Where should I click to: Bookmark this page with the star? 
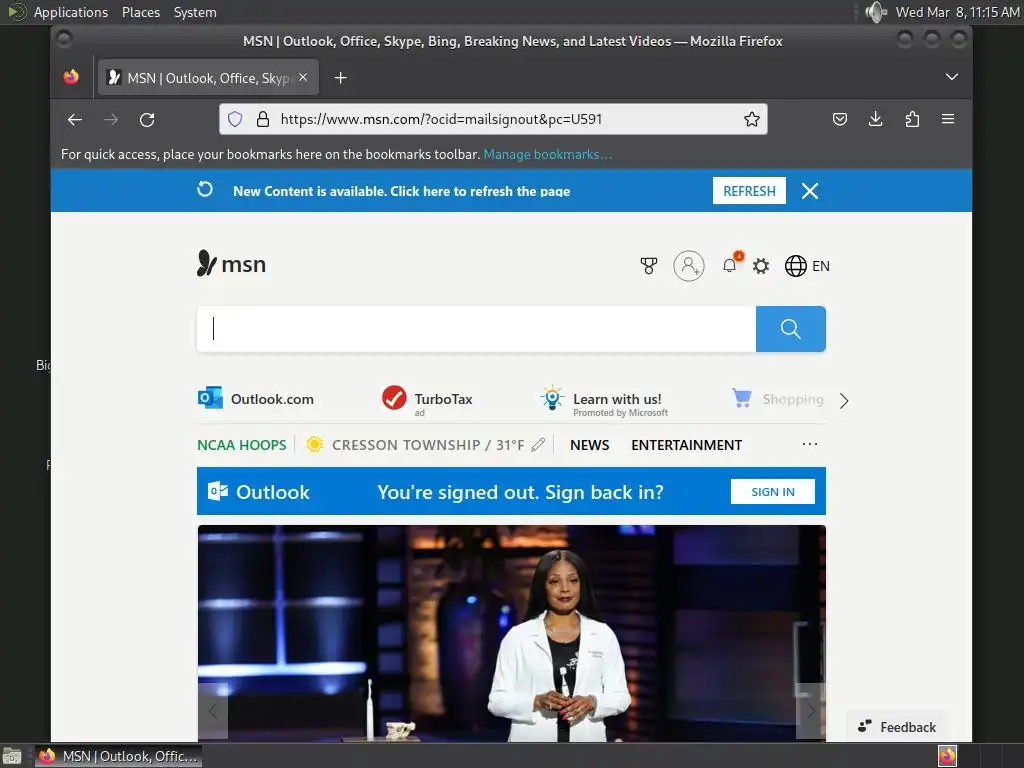pyautogui.click(x=752, y=119)
